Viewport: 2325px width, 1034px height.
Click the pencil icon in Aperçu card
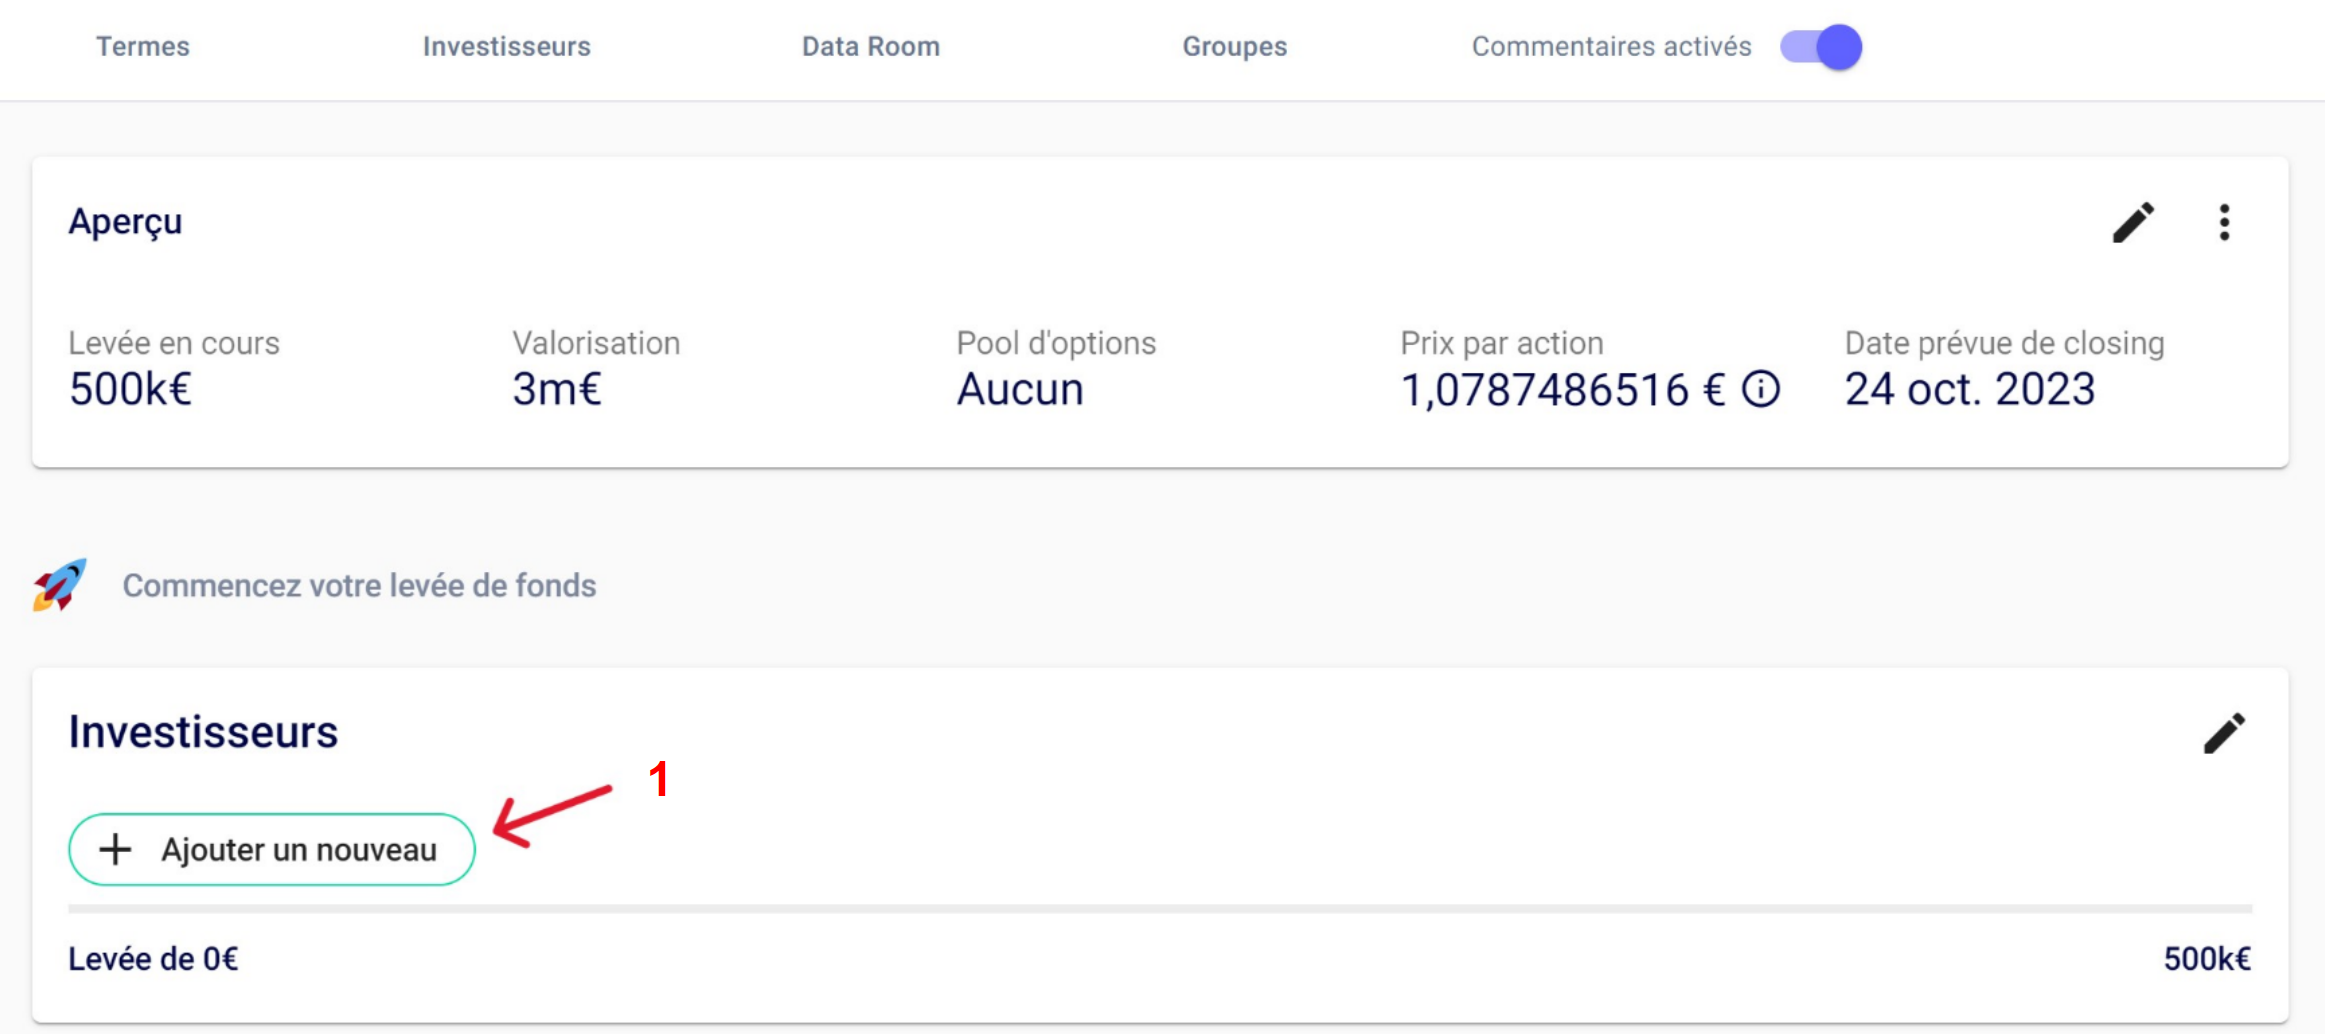tap(2132, 222)
